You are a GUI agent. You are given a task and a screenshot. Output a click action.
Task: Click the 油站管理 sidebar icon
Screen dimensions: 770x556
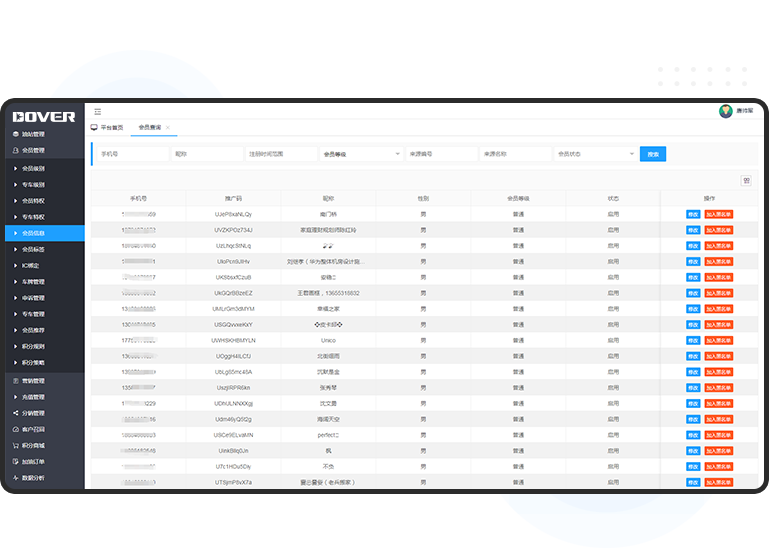coord(15,134)
